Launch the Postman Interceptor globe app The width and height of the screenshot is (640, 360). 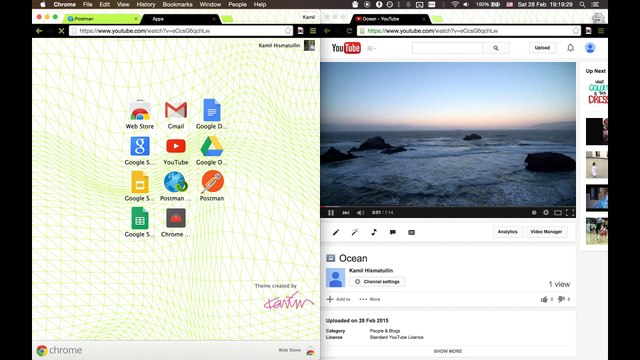(x=176, y=182)
